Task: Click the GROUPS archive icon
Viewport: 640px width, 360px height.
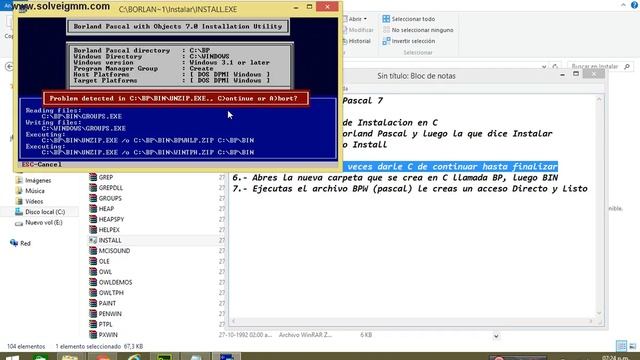Action: (93, 198)
